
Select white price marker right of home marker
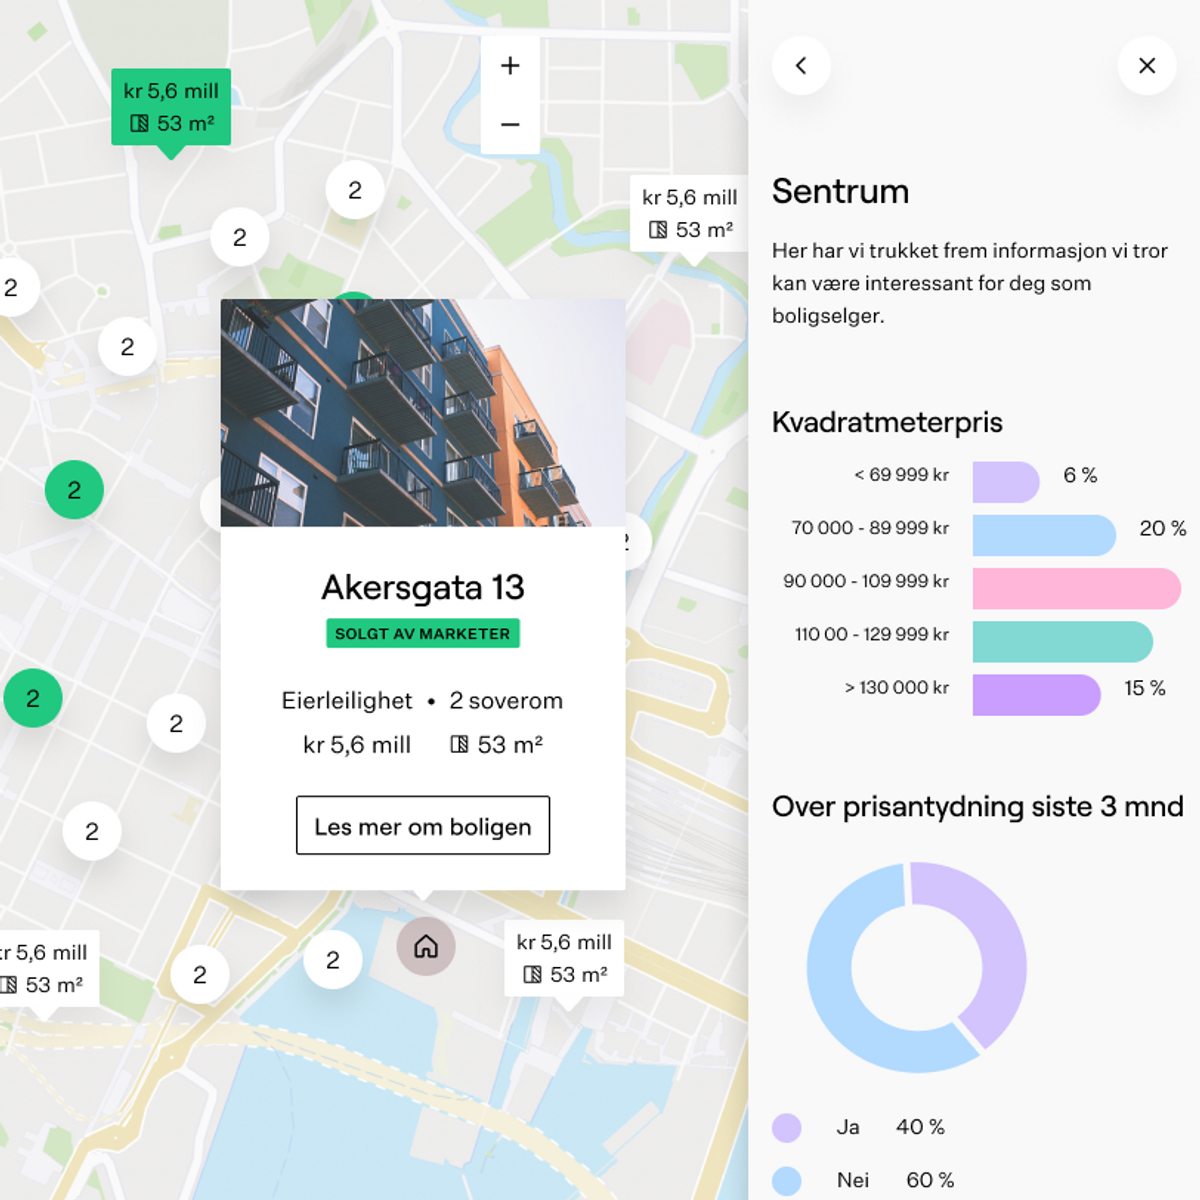tap(564, 958)
